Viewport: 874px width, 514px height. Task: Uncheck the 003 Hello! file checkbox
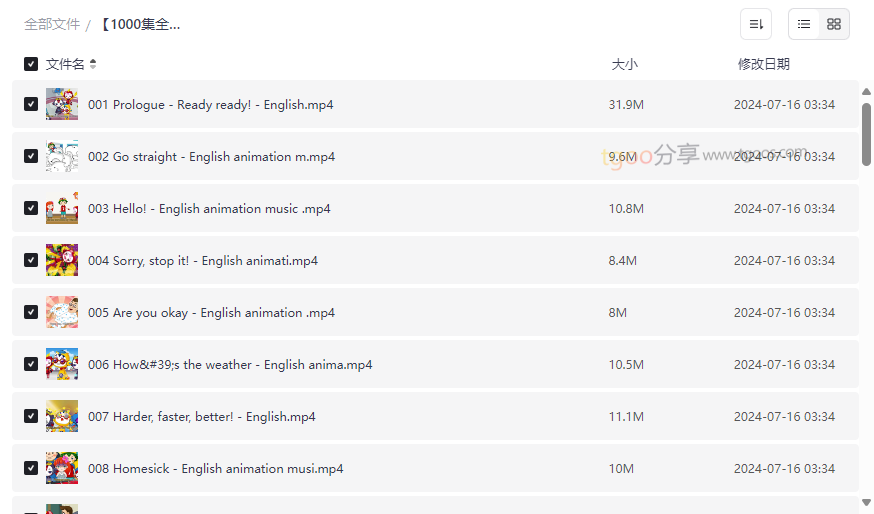[31, 208]
